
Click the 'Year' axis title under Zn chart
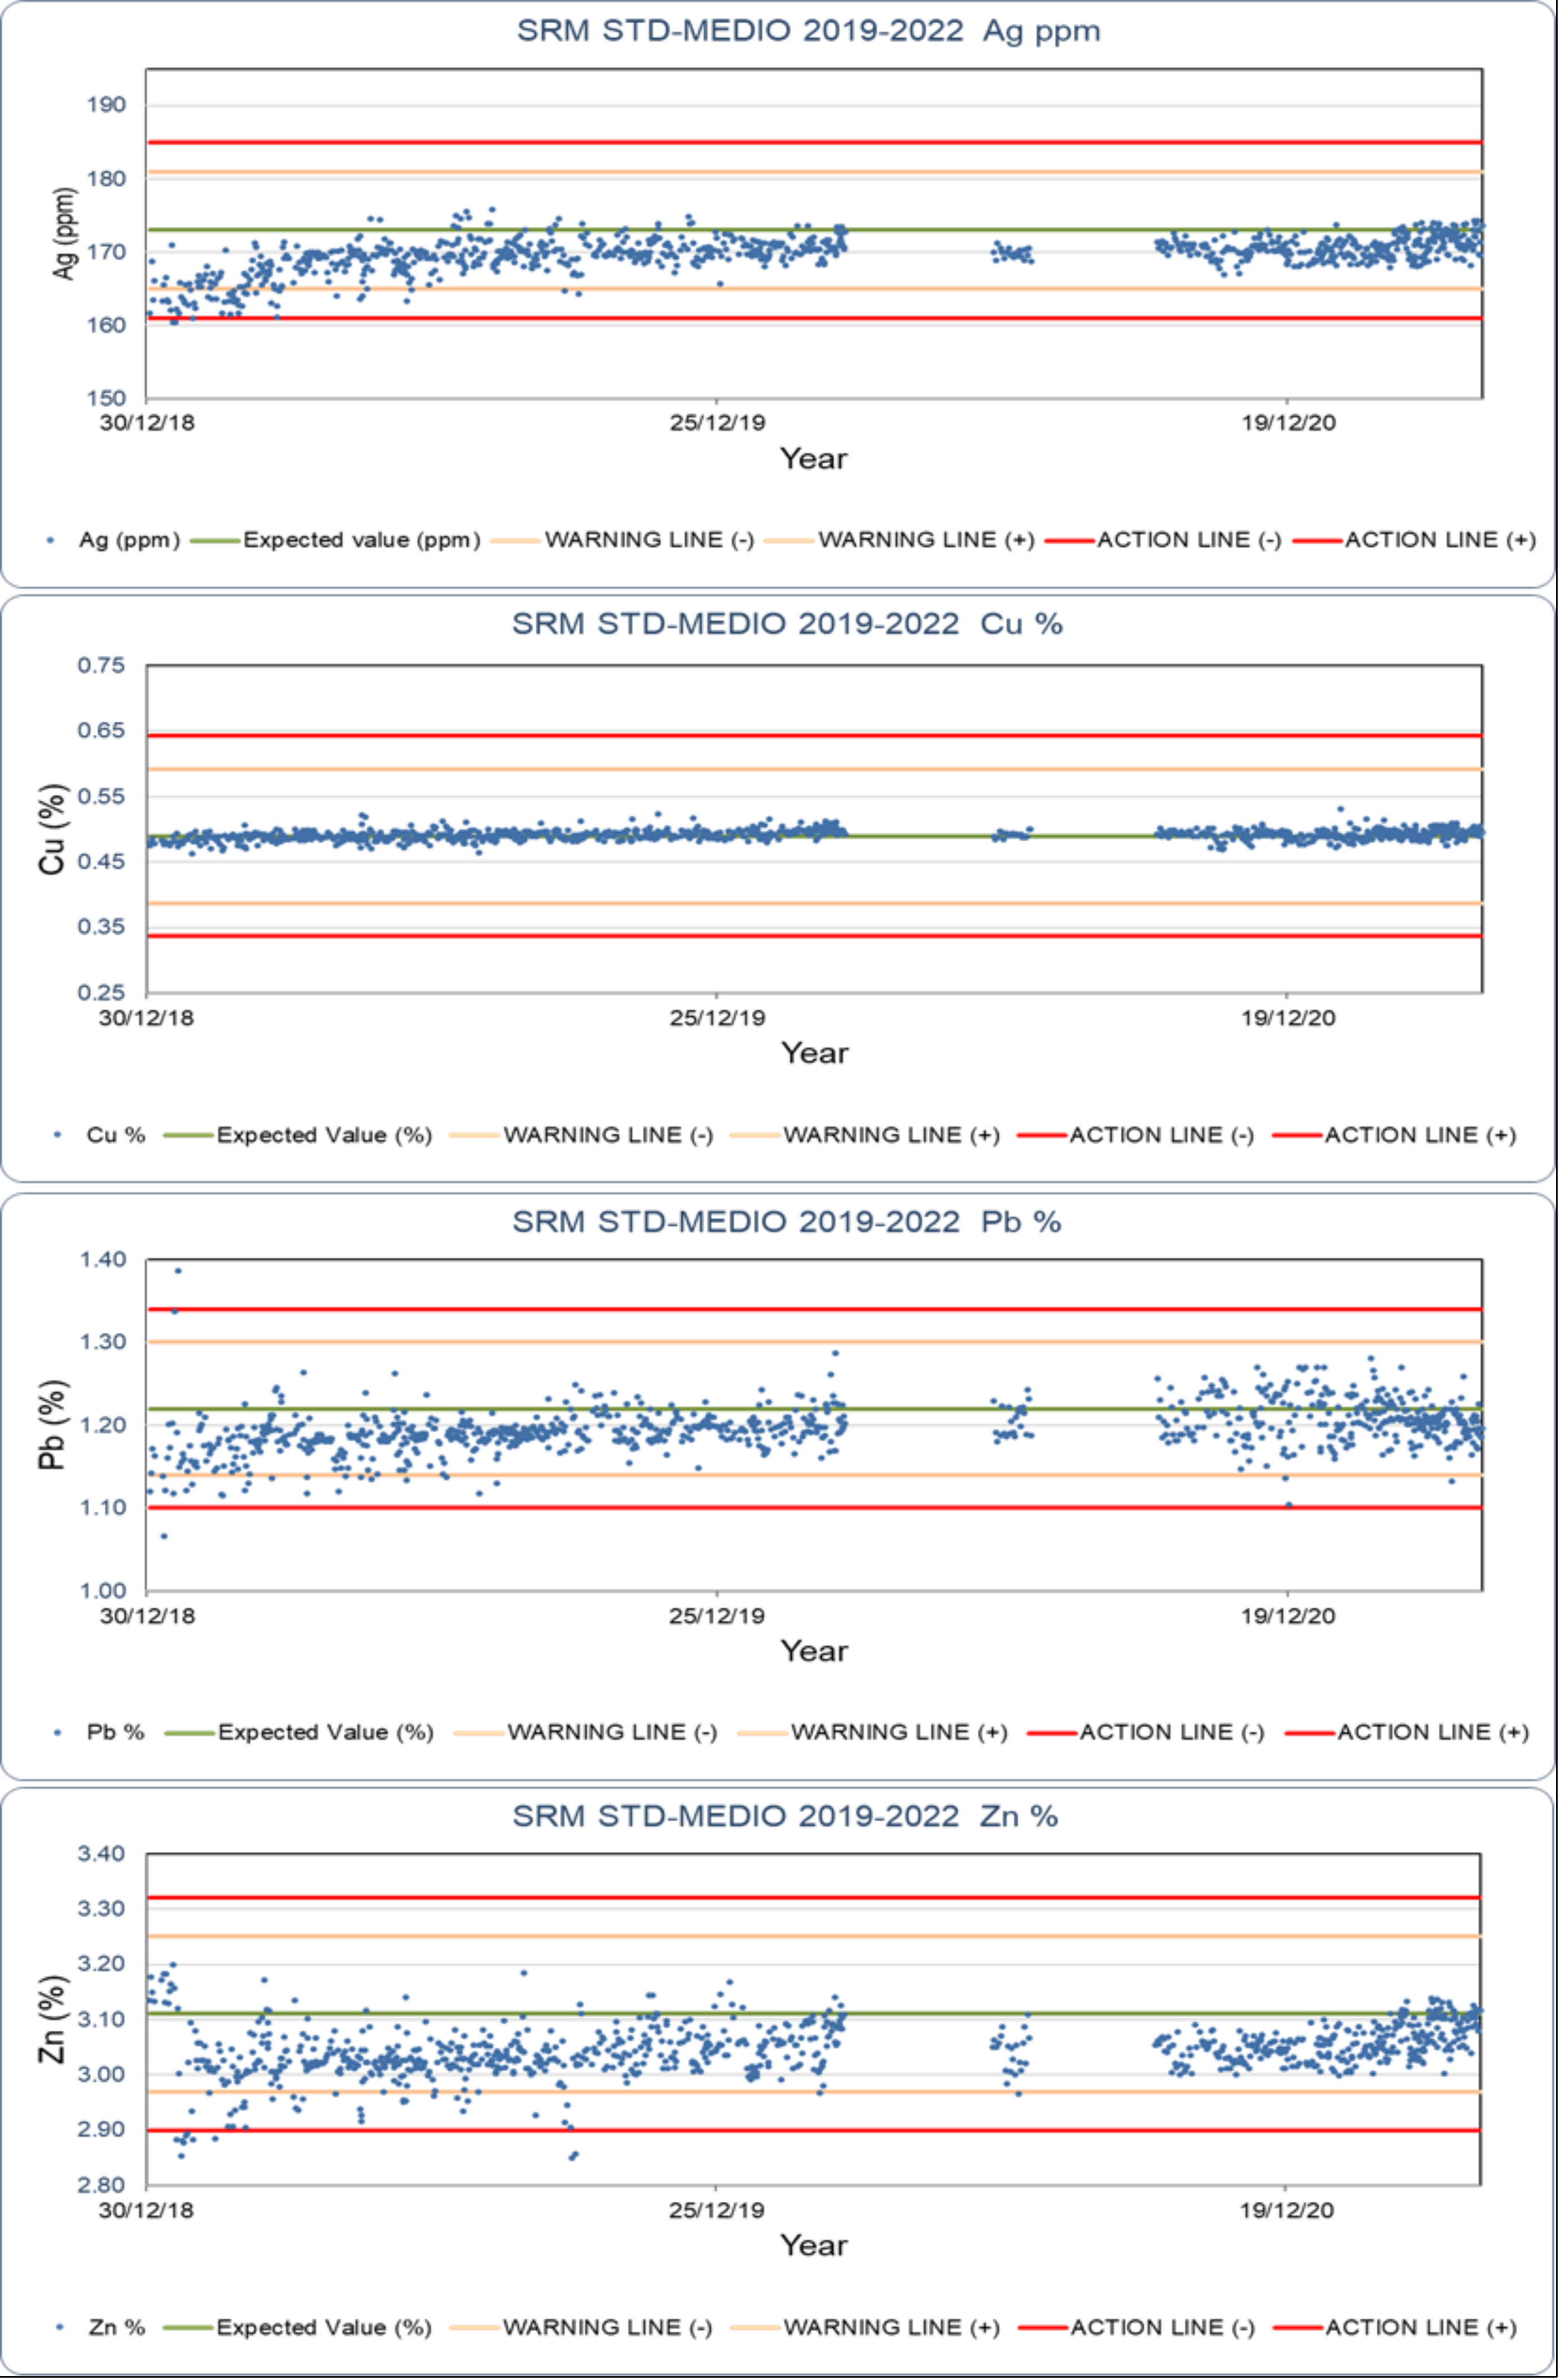(x=814, y=2245)
